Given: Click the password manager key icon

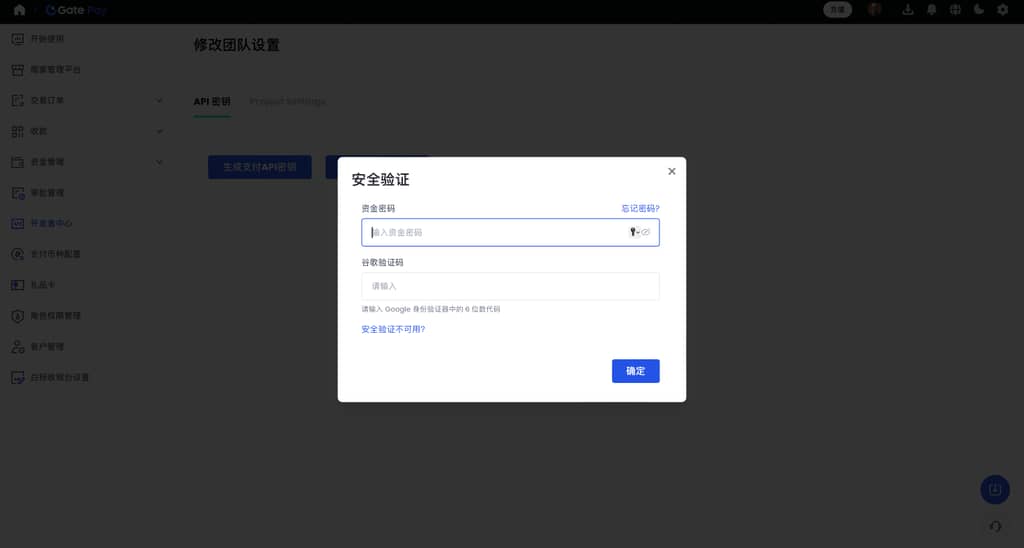Looking at the screenshot, I should 633,232.
